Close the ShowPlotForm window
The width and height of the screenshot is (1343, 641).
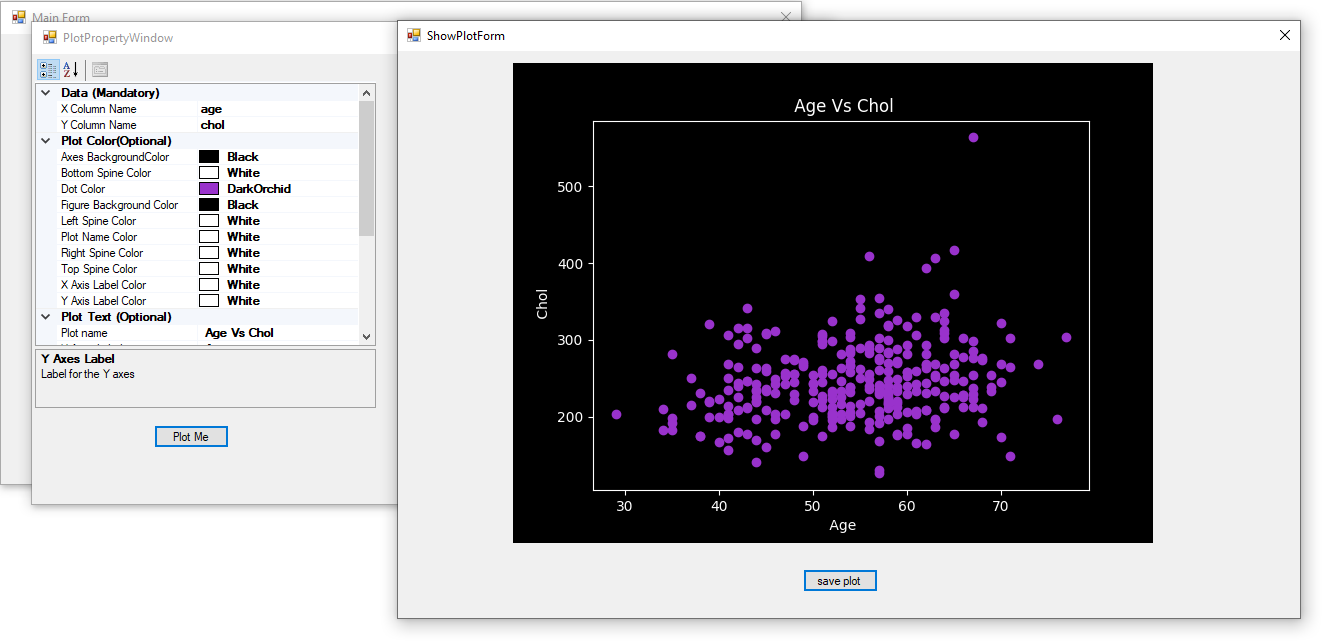click(1285, 35)
